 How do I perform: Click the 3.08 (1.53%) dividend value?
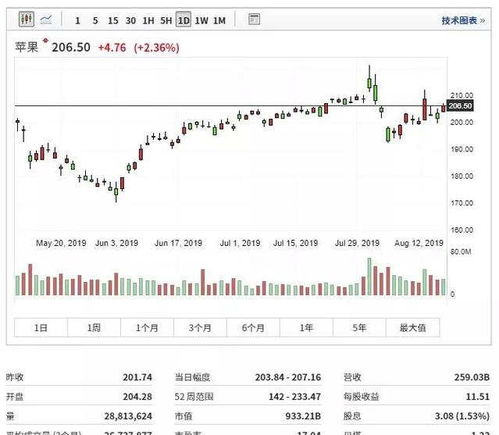(x=462, y=416)
